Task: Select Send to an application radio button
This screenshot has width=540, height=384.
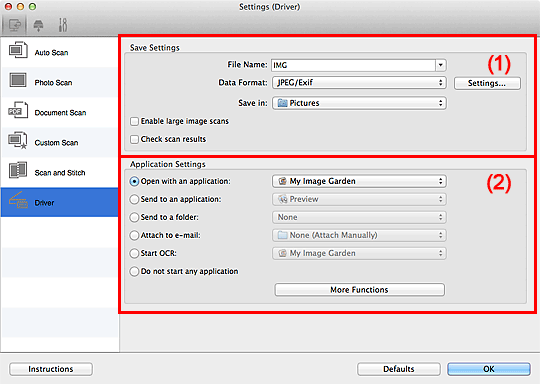Action: click(134, 199)
